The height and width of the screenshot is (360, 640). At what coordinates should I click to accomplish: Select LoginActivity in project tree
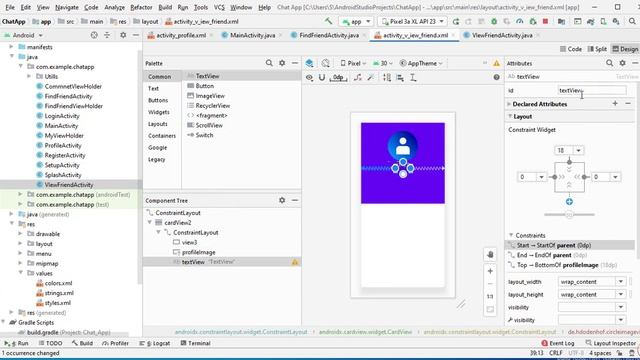[62, 116]
